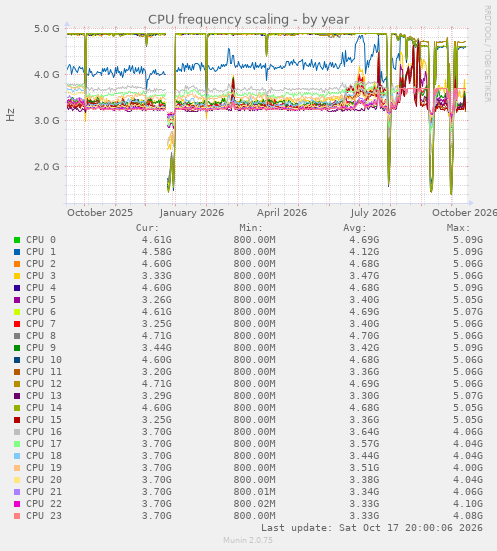The height and width of the screenshot is (551, 497).
Task: Click the 'CPU 18' legend label
Action: (44, 456)
